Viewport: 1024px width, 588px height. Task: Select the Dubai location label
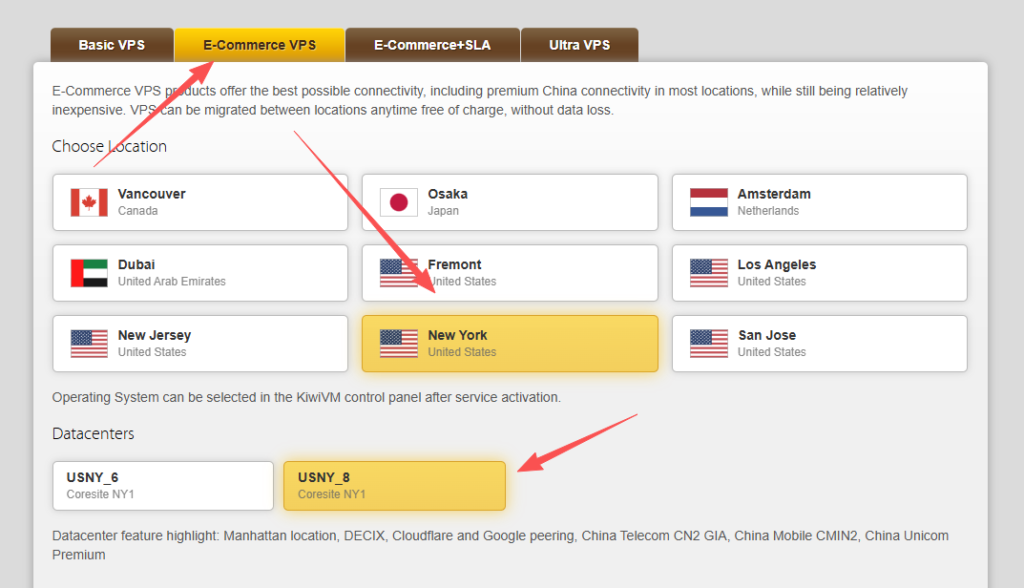tap(136, 265)
